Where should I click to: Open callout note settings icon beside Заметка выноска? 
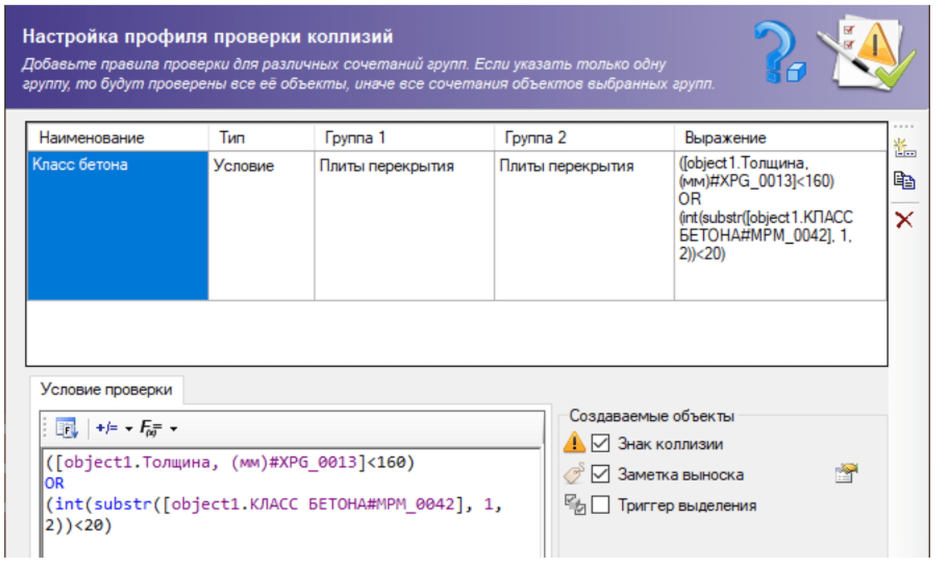pos(847,474)
